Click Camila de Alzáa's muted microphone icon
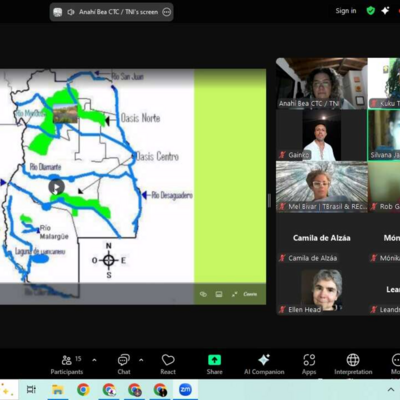This screenshot has width=400, height=400. [283, 258]
